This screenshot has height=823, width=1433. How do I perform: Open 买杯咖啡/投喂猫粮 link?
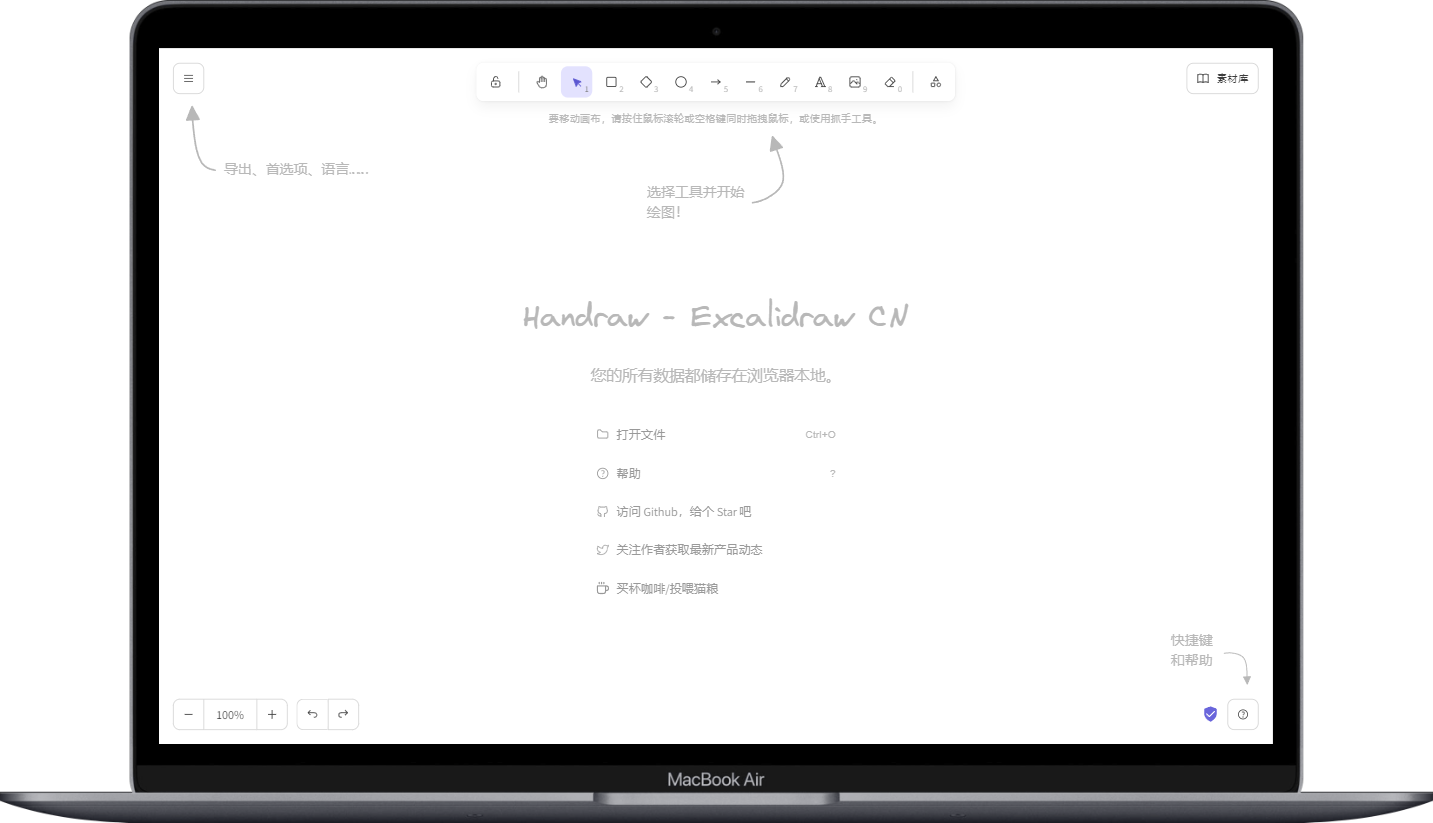[716, 588]
